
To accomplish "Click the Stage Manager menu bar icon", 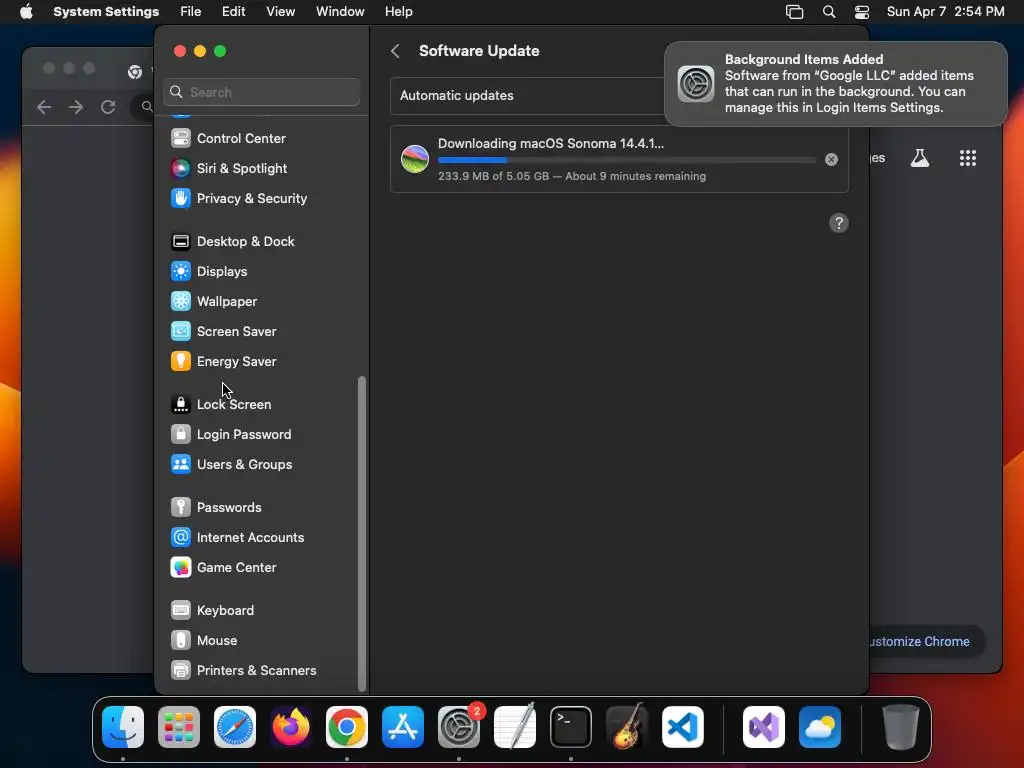I will (794, 12).
